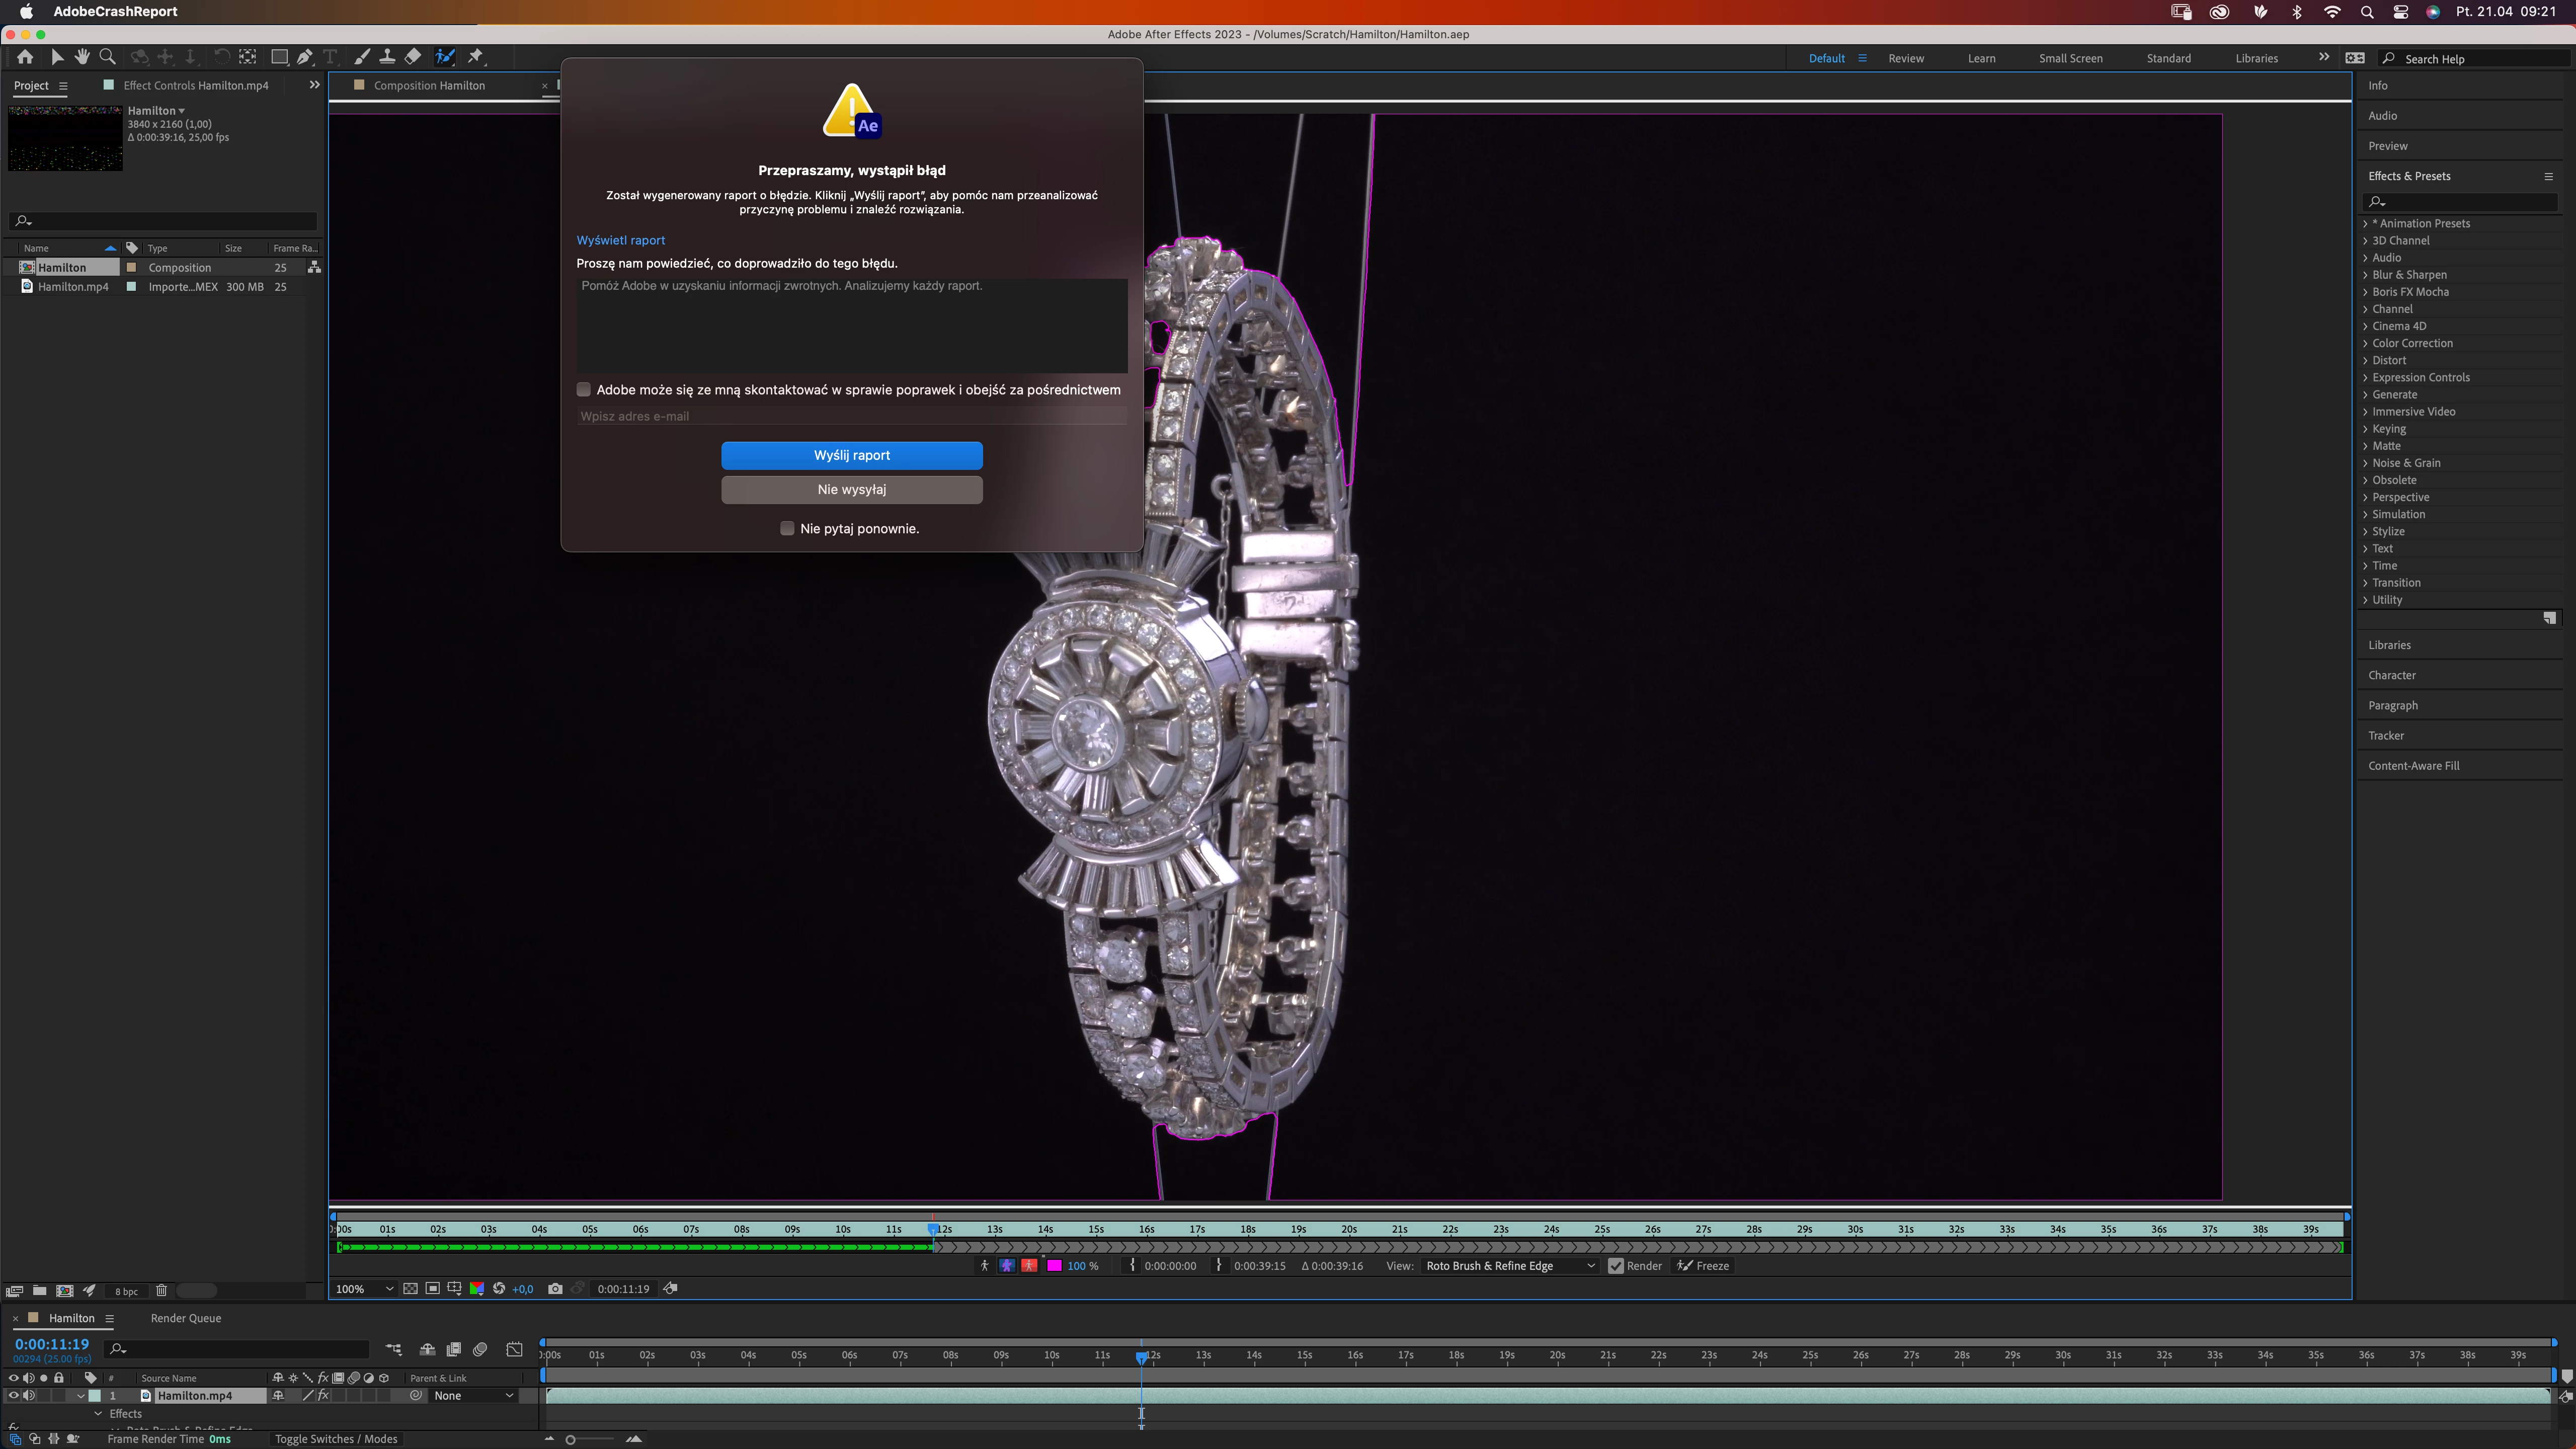Switch to the Render Queue tab
Image resolution: width=2576 pixels, height=1449 pixels.
pos(186,1318)
